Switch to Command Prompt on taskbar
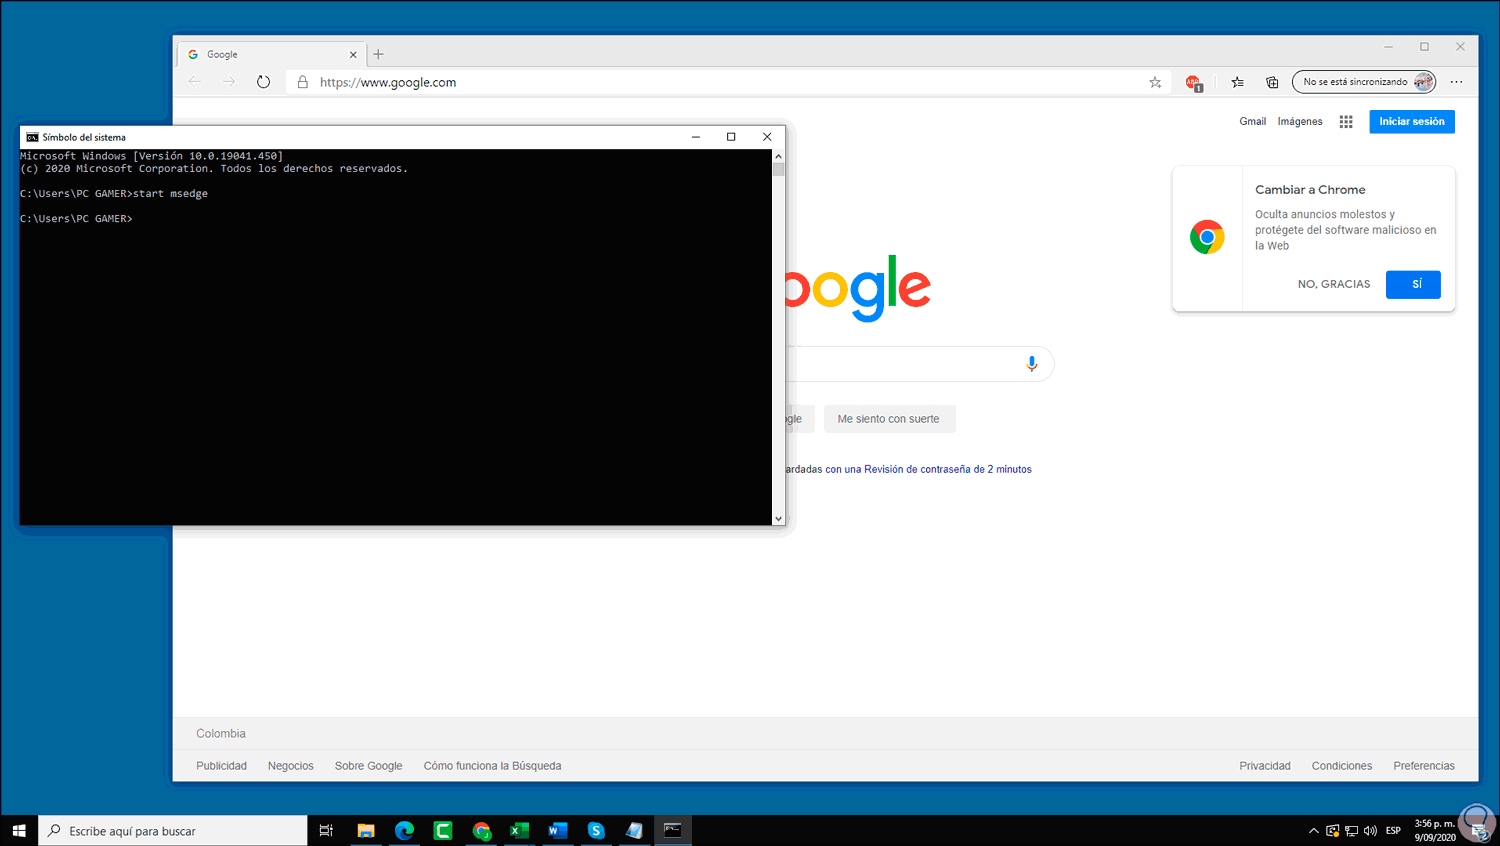The height and width of the screenshot is (846, 1500). click(673, 831)
